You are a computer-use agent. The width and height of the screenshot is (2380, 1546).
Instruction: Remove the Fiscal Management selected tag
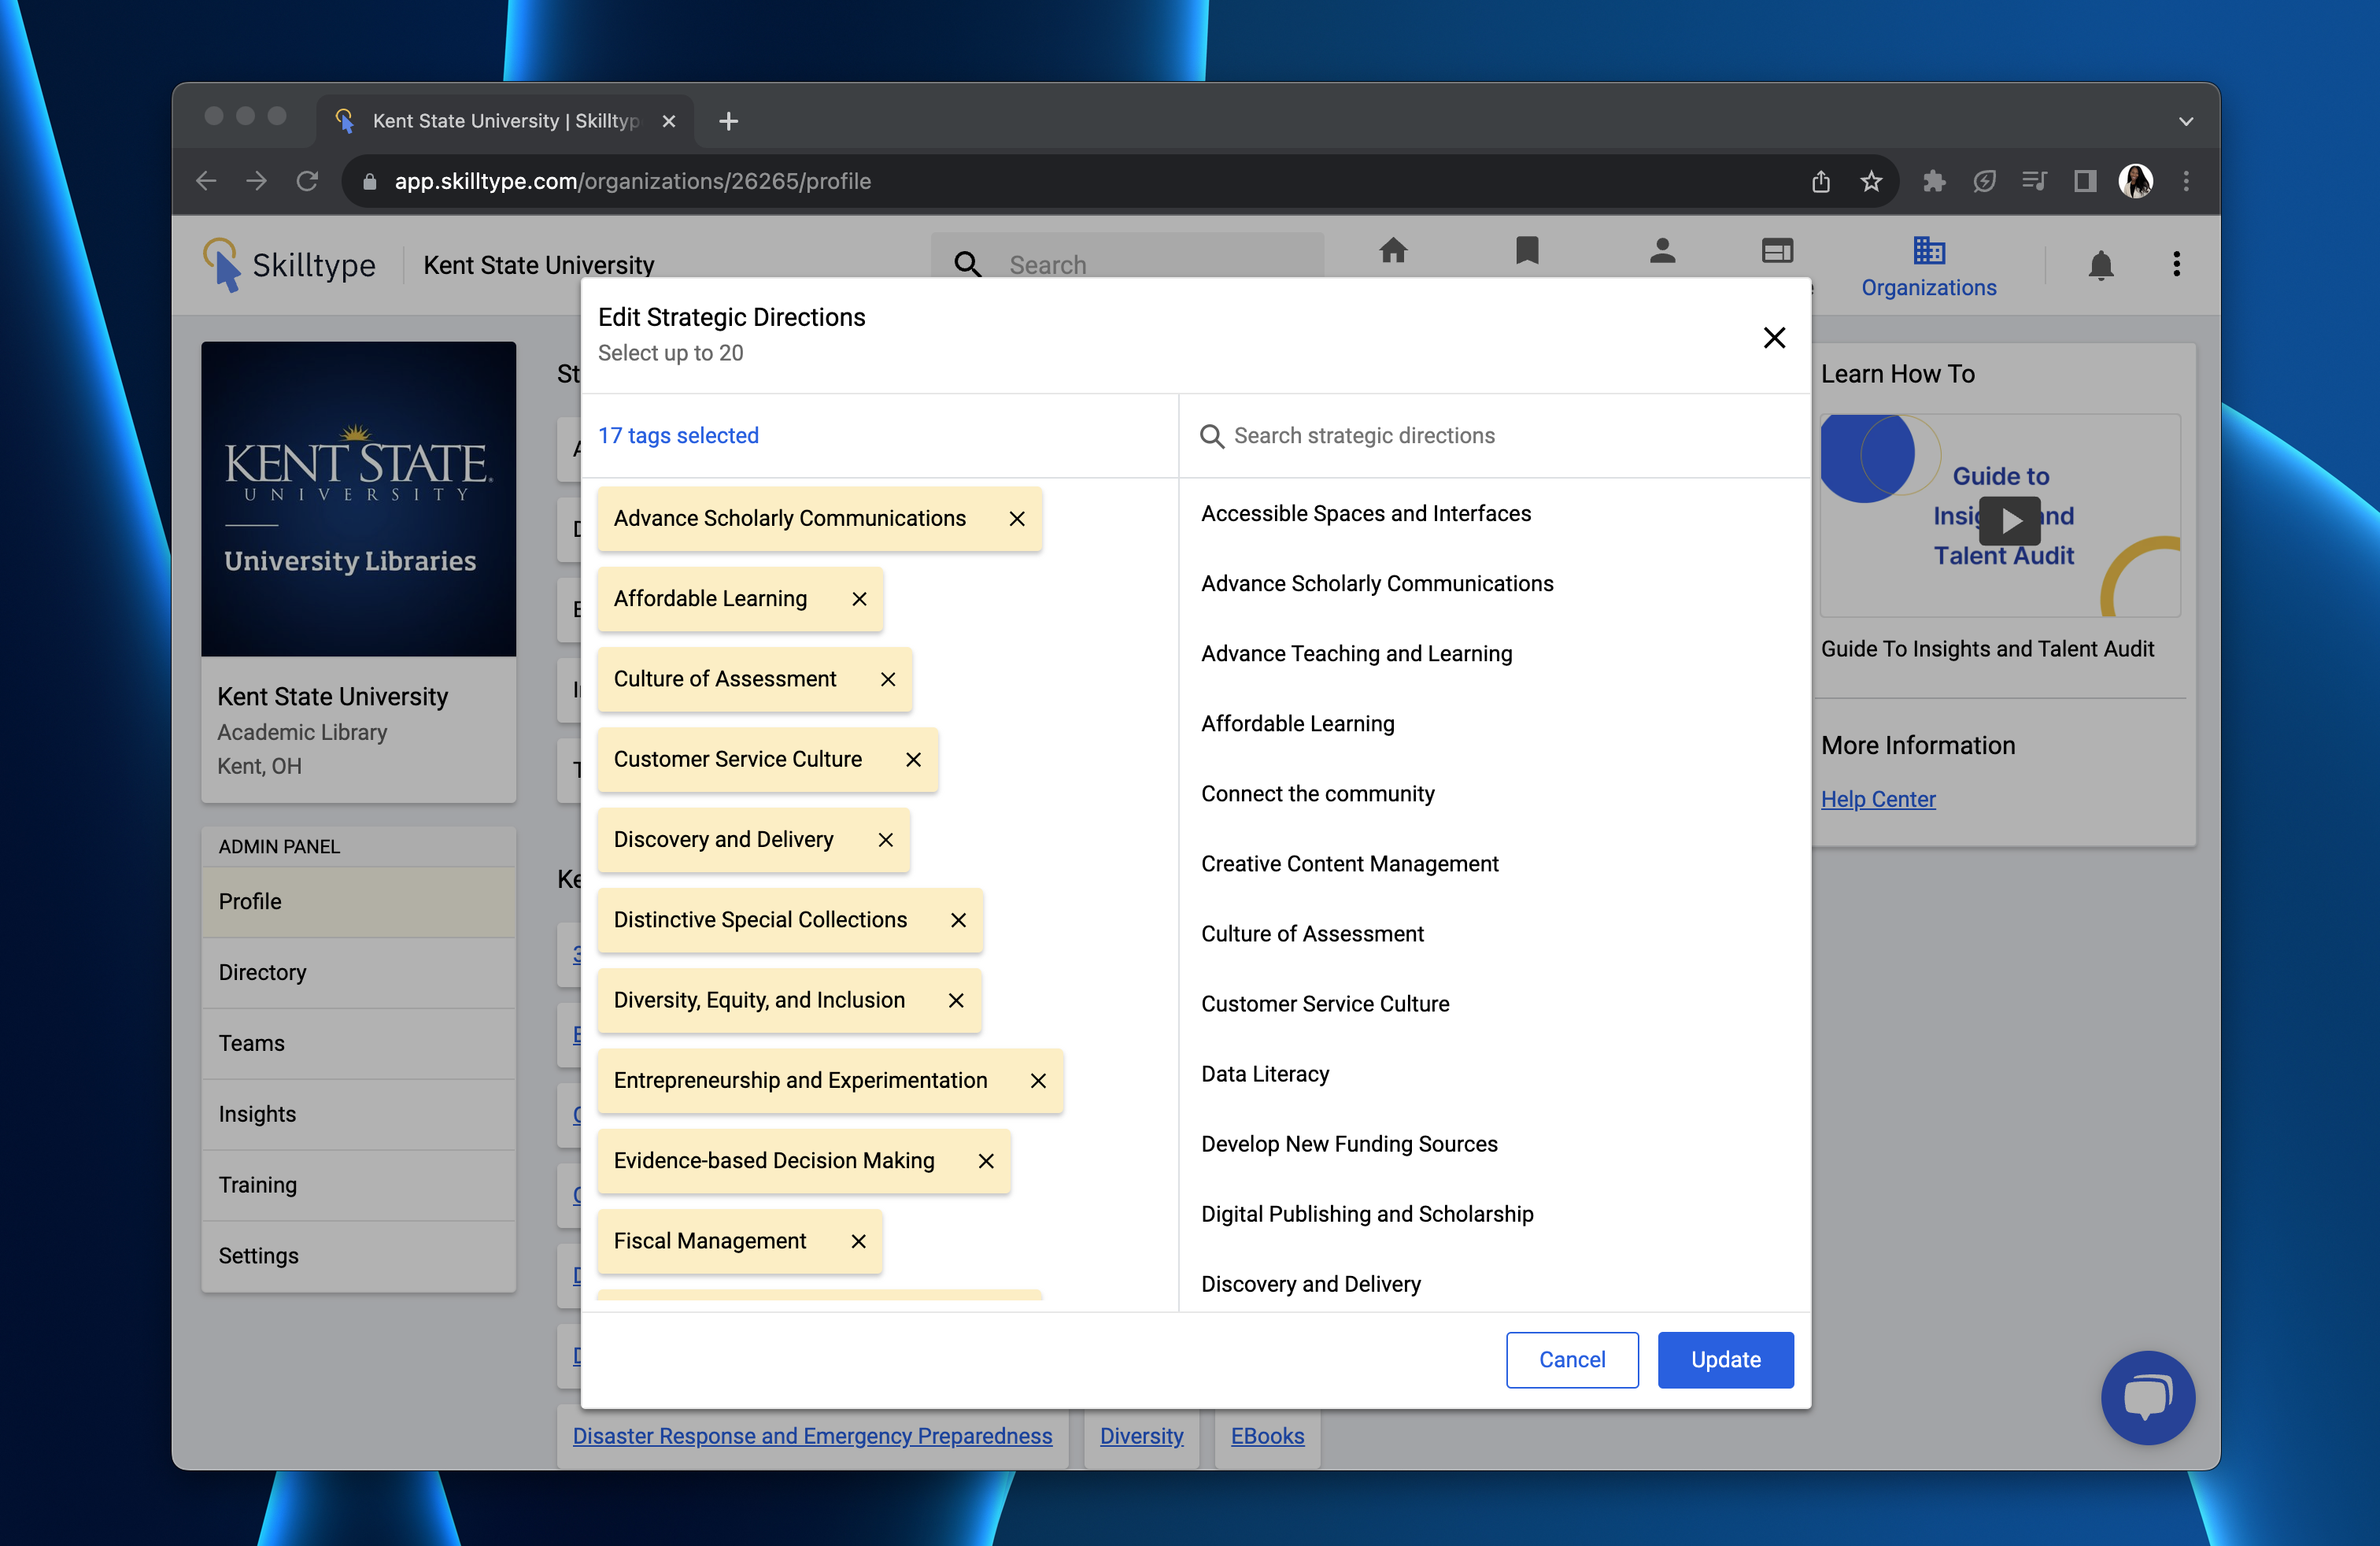point(858,1241)
